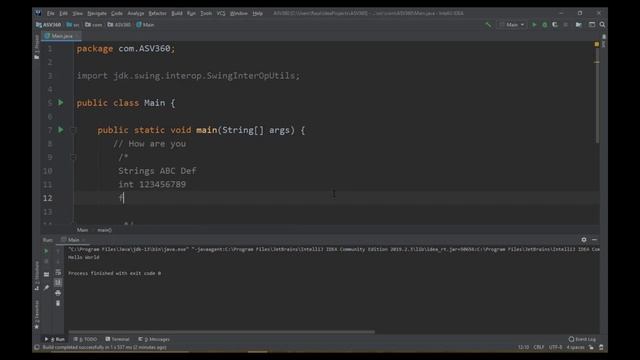The height and width of the screenshot is (360, 640).
Task: Collapse main method with fold marker
Action: coord(74,130)
